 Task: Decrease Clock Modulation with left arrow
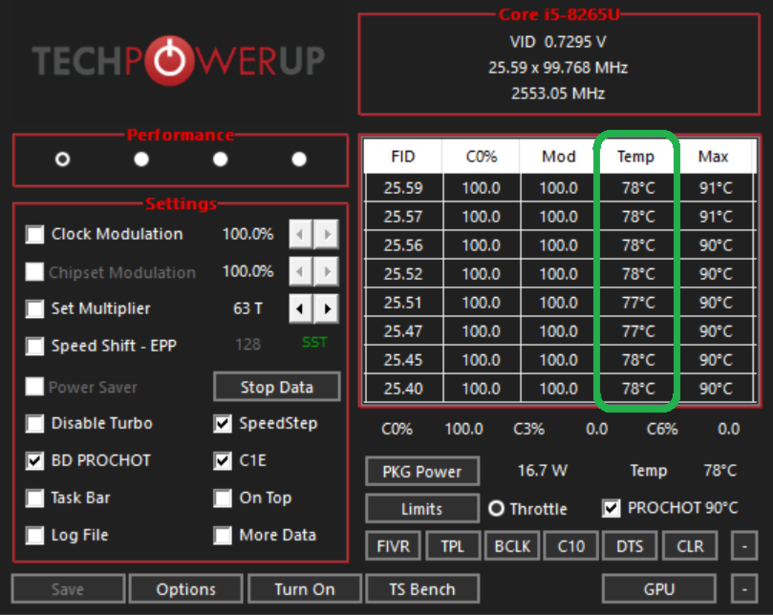coord(301,234)
